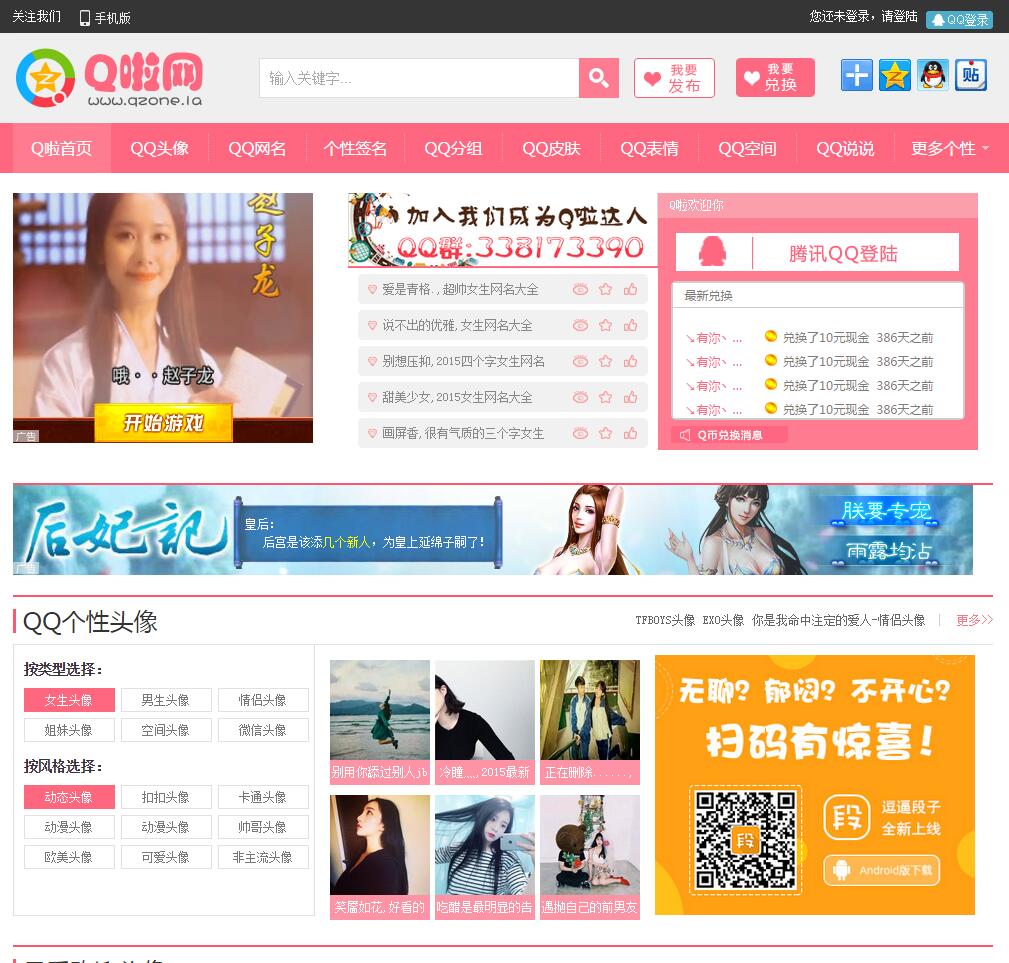The width and height of the screenshot is (1009, 963).
Task: Click the speaker icon by Q币兑换消息
Action: (x=685, y=436)
